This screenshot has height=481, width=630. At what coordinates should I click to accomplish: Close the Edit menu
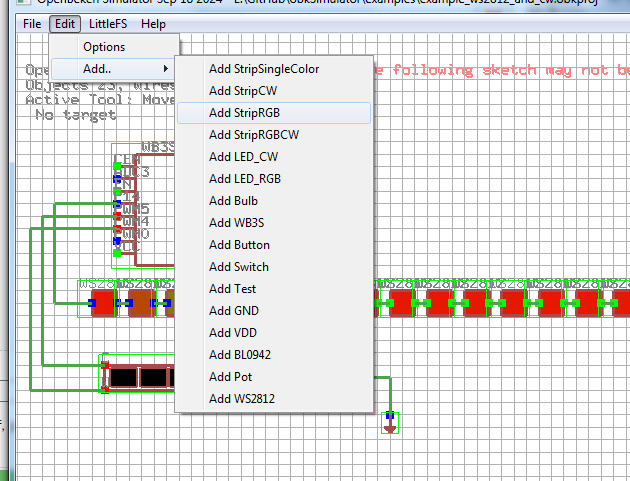point(65,24)
